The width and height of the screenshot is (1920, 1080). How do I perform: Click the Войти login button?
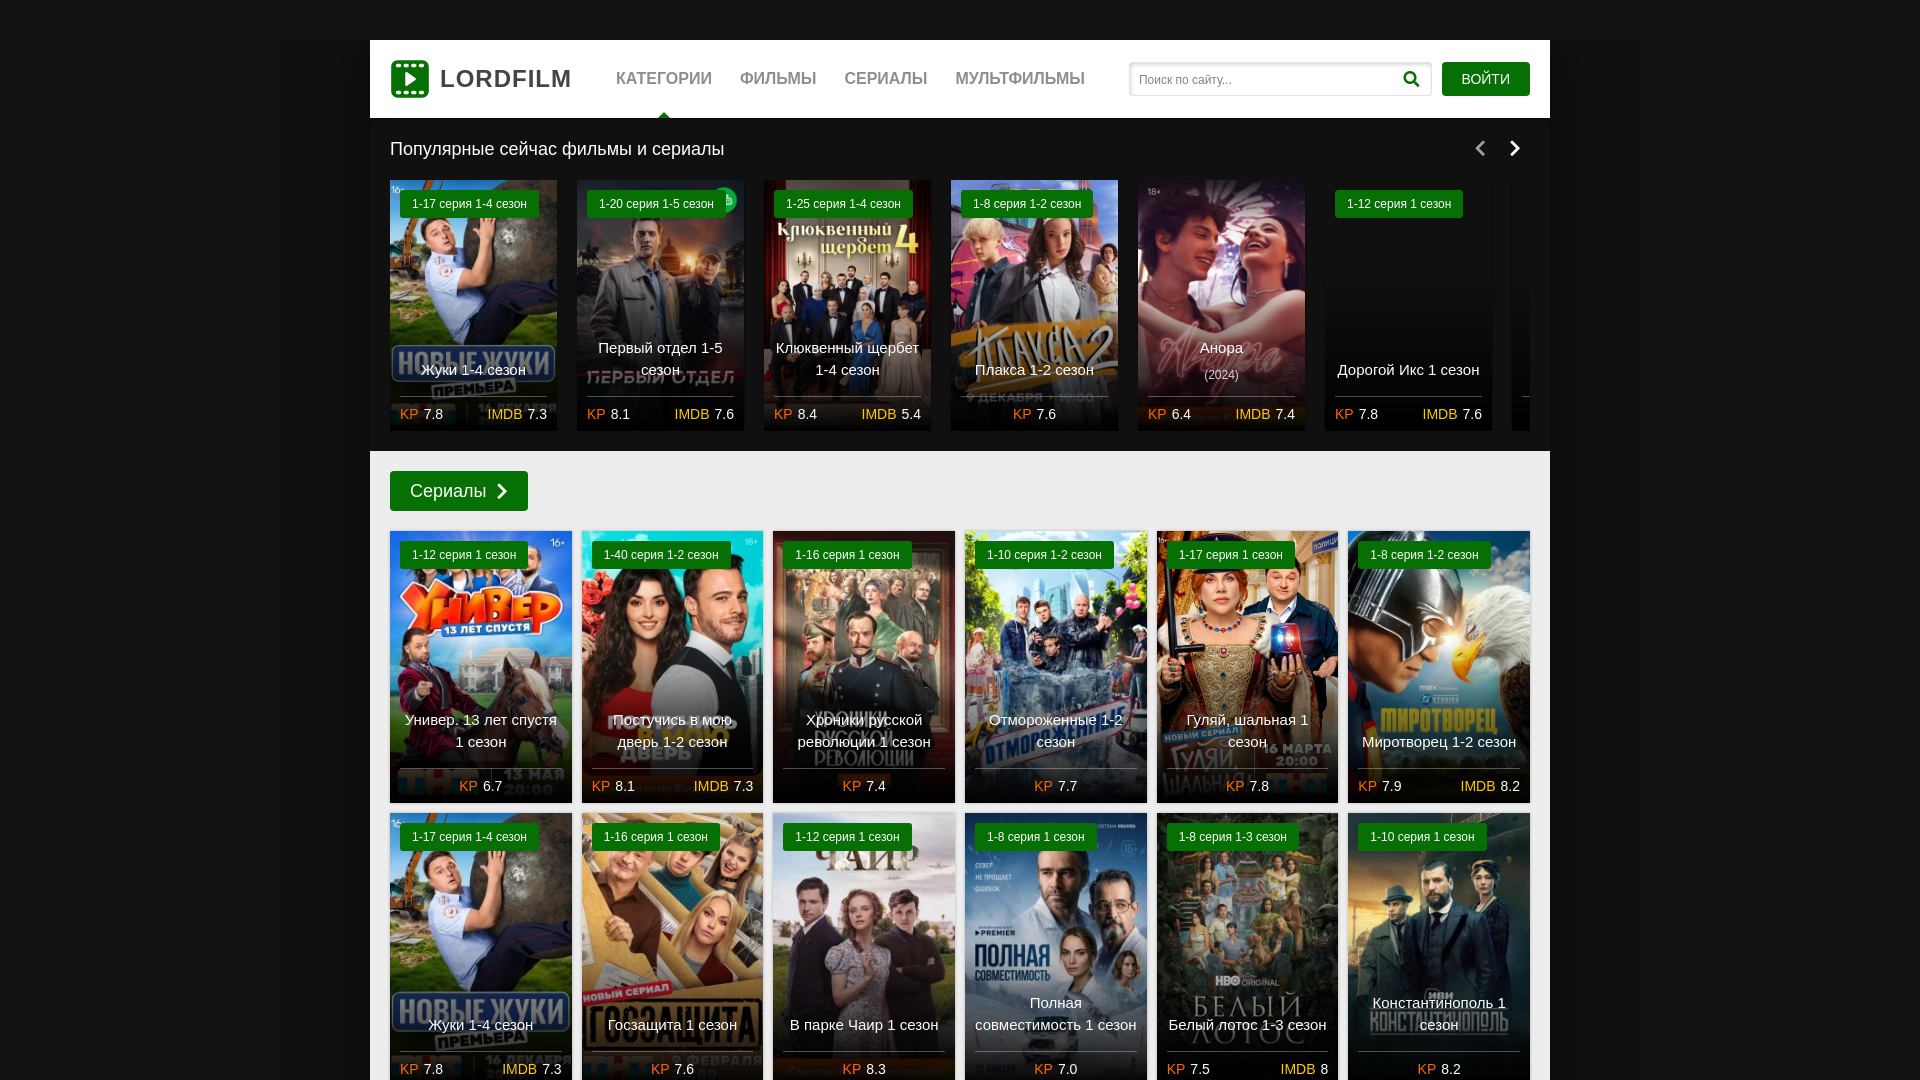pyautogui.click(x=1486, y=79)
